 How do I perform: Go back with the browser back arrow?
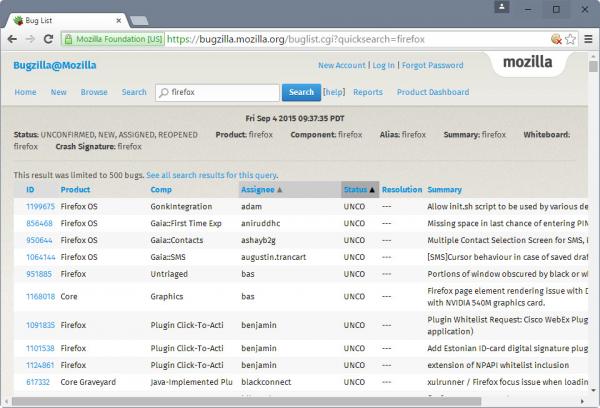(12, 39)
